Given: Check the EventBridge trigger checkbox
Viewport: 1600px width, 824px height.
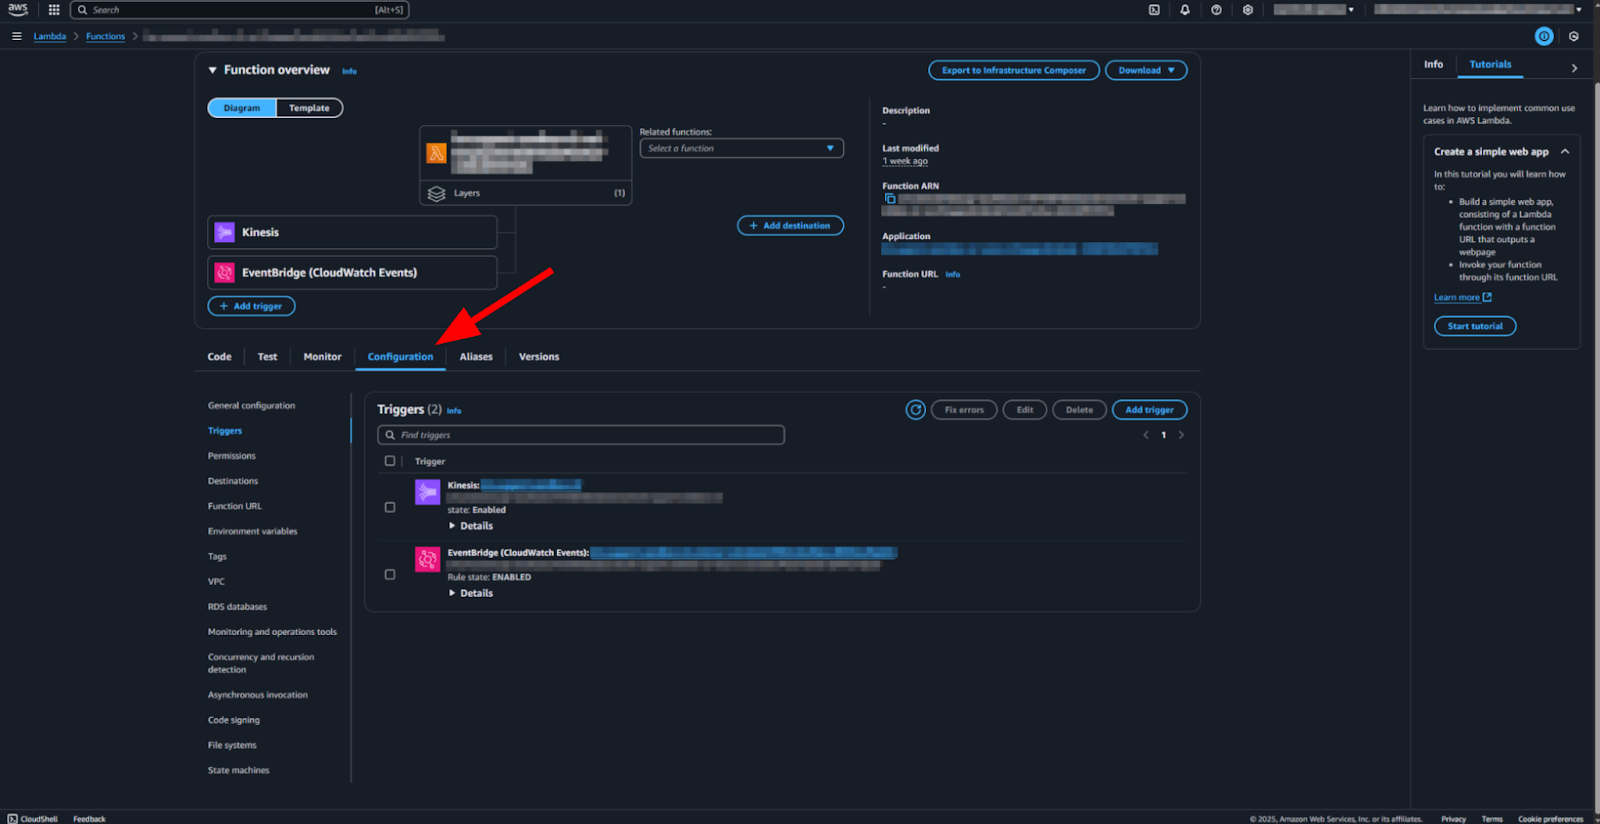Looking at the screenshot, I should pyautogui.click(x=390, y=574).
